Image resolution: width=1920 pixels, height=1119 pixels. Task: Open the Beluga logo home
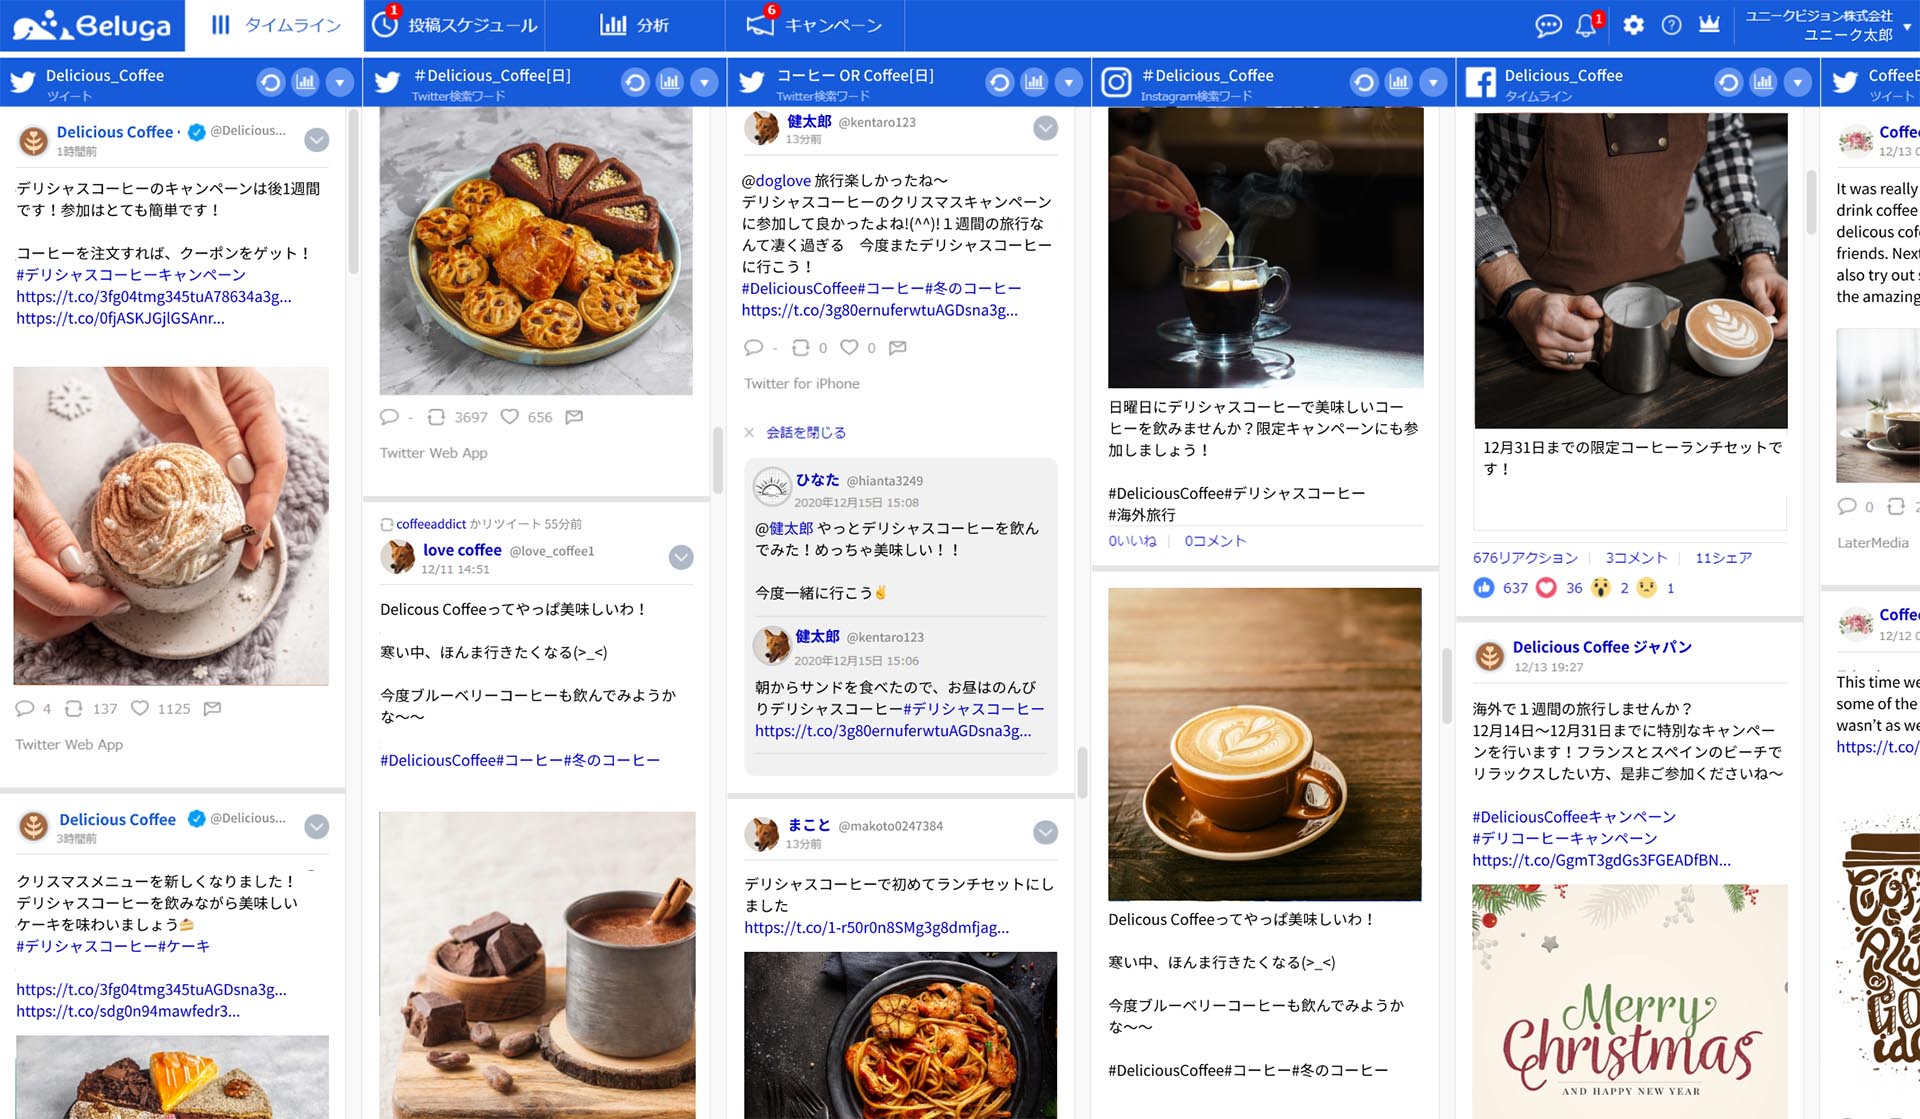[x=92, y=25]
